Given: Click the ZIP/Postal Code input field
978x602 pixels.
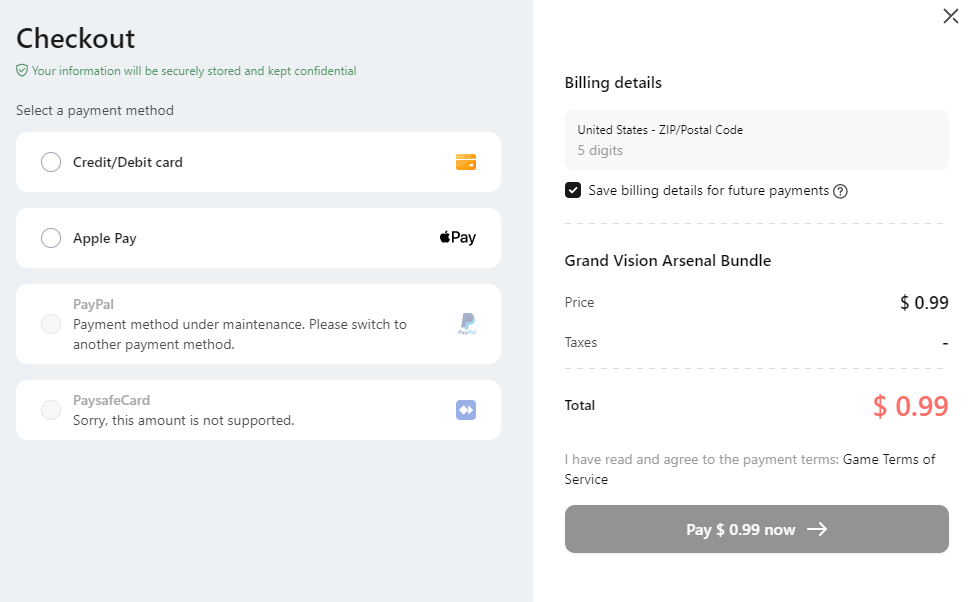Looking at the screenshot, I should pyautogui.click(x=756, y=151).
